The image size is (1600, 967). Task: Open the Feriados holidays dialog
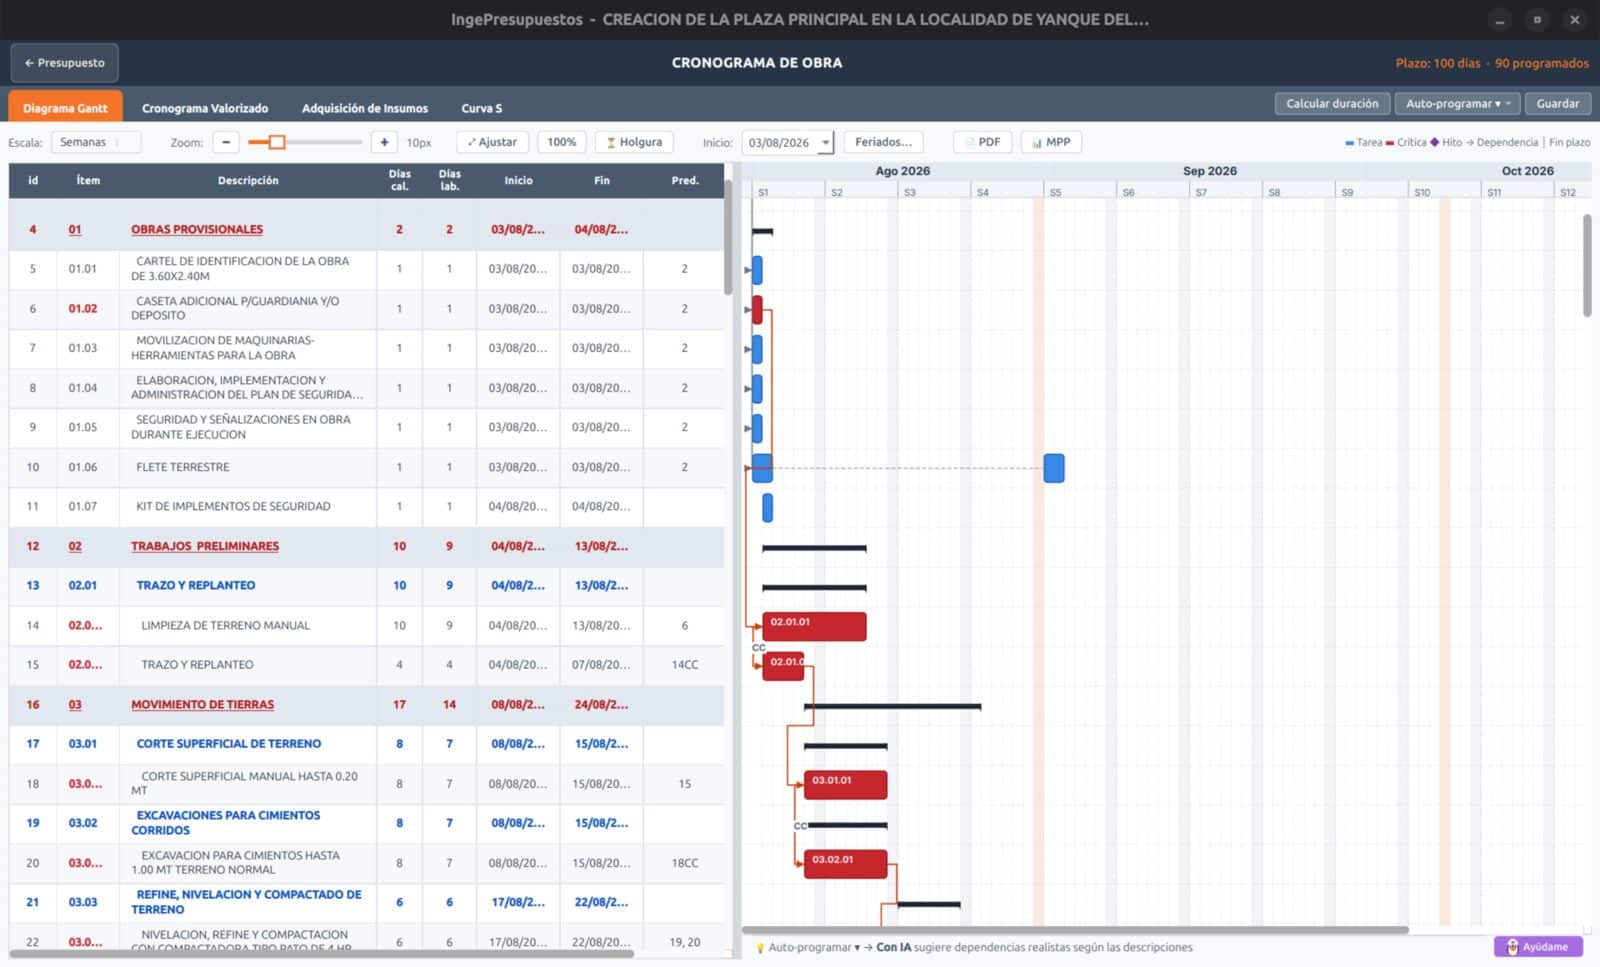click(883, 143)
